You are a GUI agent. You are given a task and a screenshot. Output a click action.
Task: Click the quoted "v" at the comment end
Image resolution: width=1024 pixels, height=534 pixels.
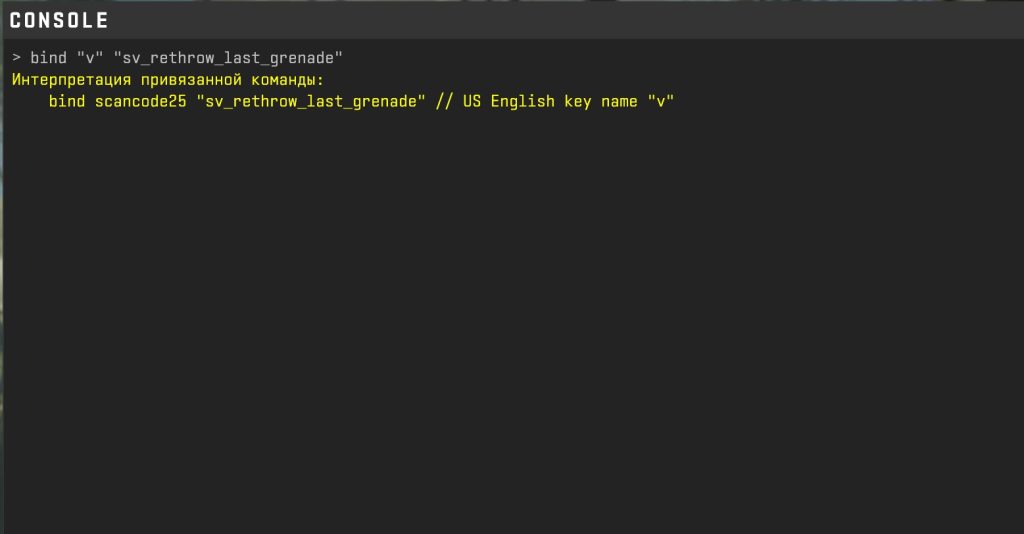tap(661, 102)
